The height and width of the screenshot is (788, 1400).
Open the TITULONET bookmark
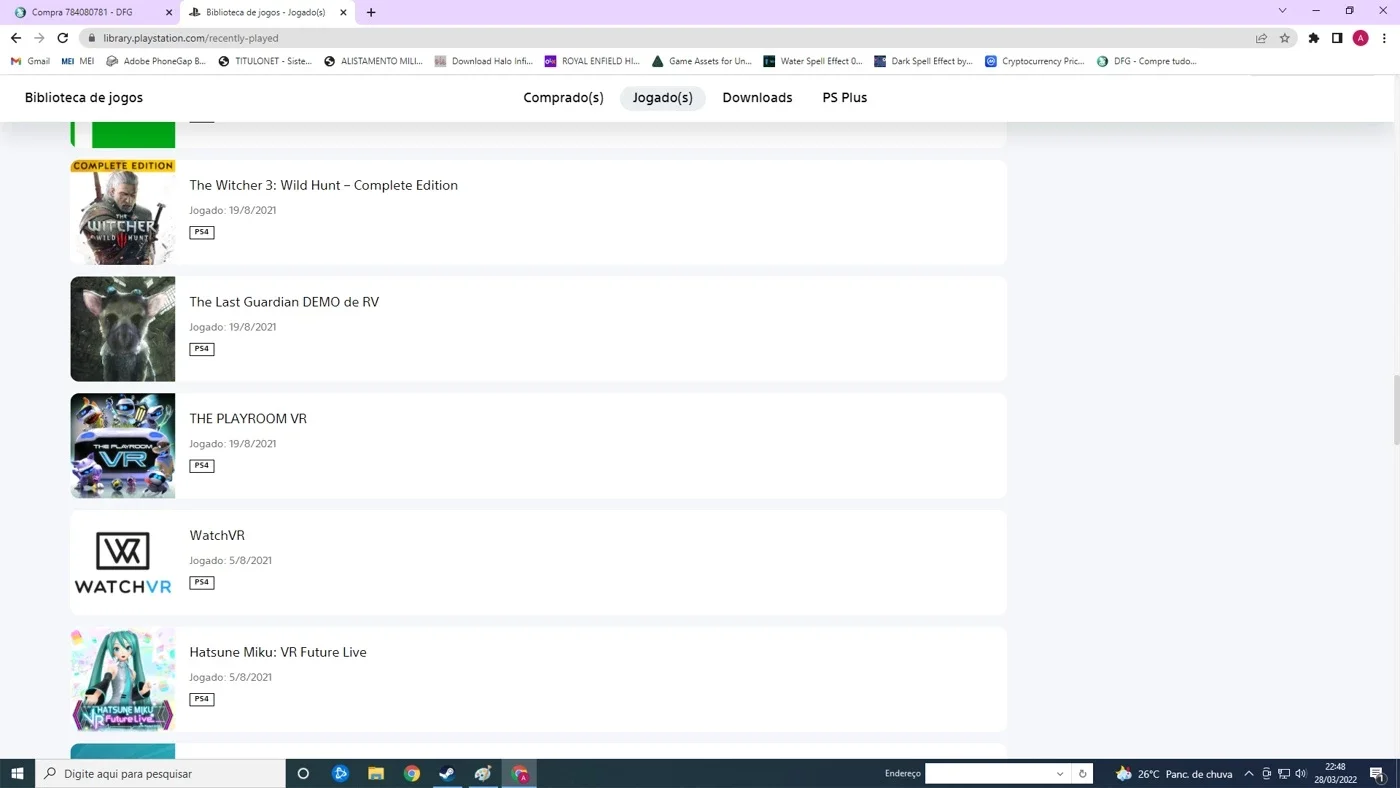[265, 61]
